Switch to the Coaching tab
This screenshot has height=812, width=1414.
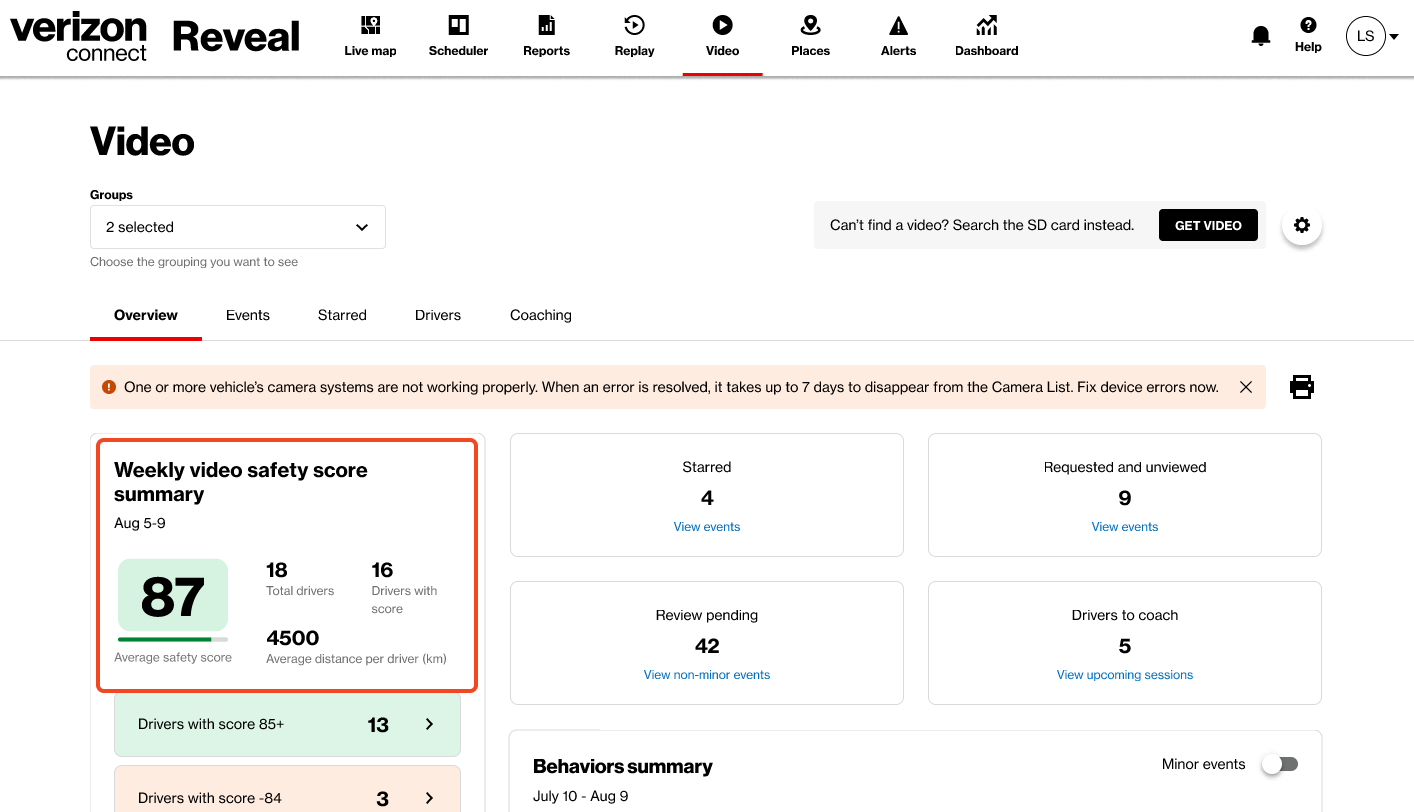(541, 315)
